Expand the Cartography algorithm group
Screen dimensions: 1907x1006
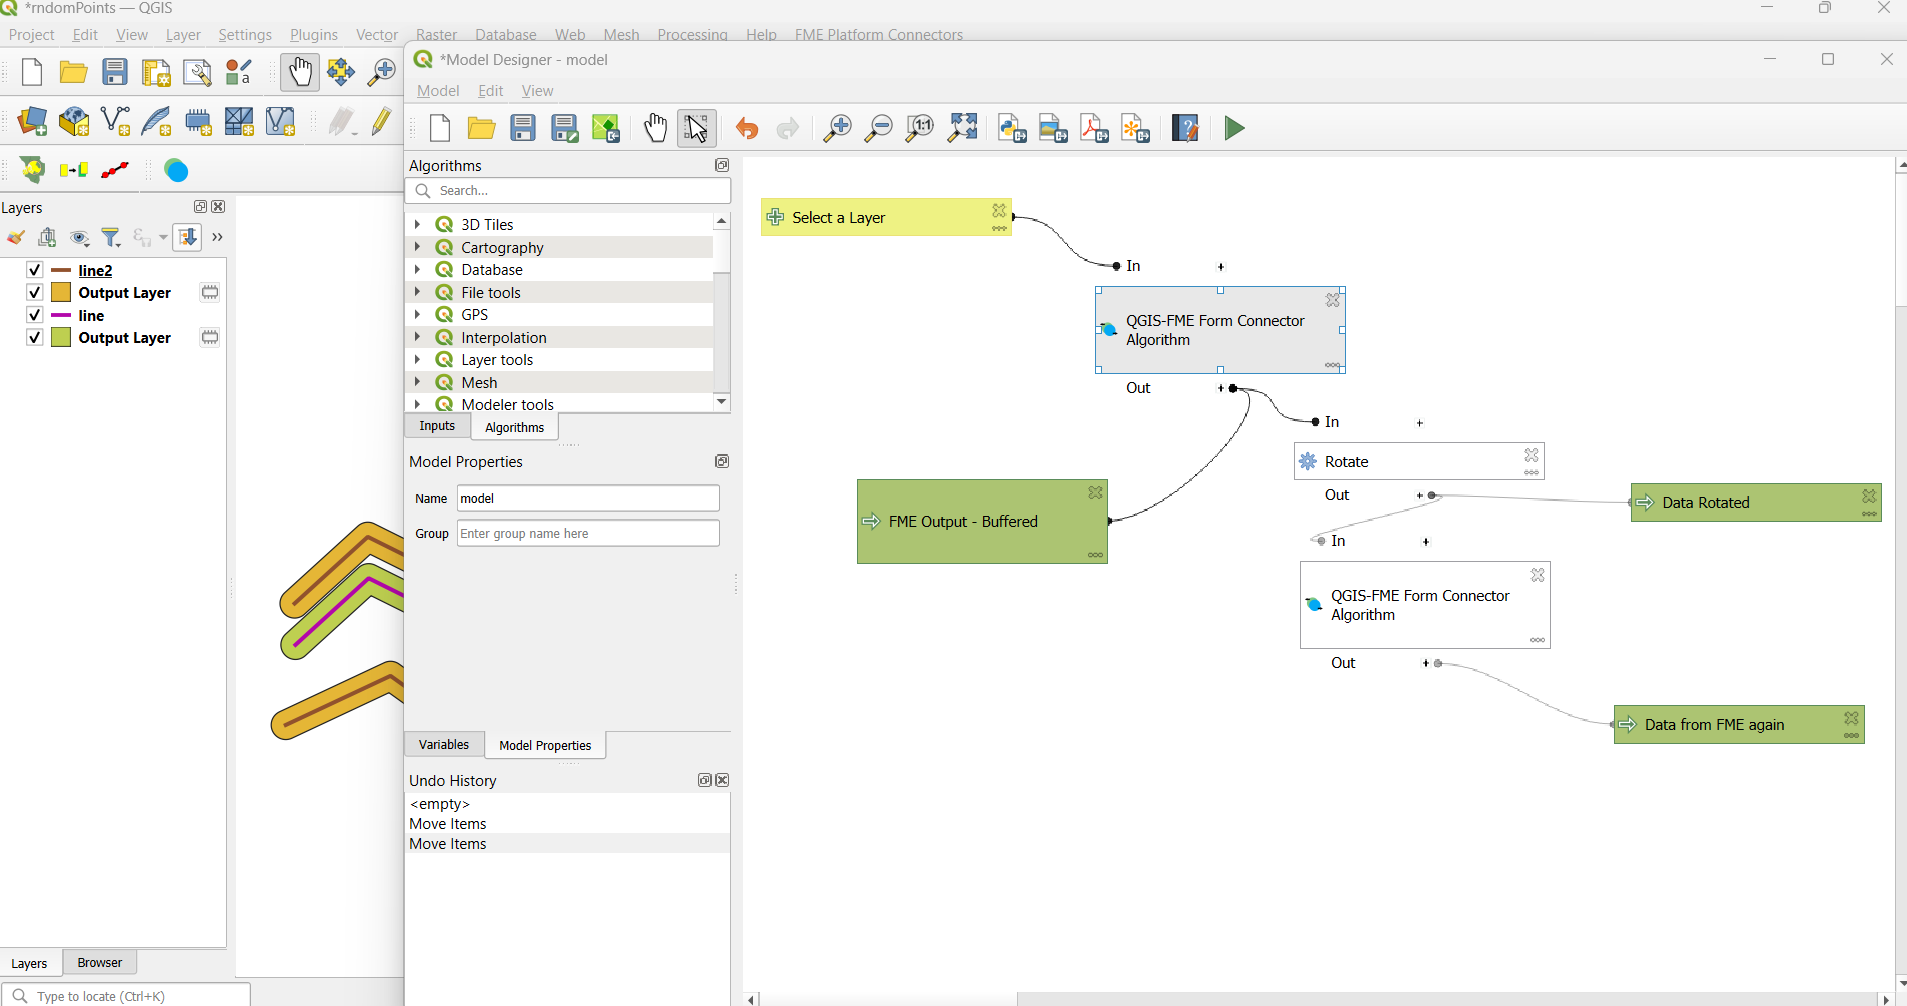tap(418, 247)
